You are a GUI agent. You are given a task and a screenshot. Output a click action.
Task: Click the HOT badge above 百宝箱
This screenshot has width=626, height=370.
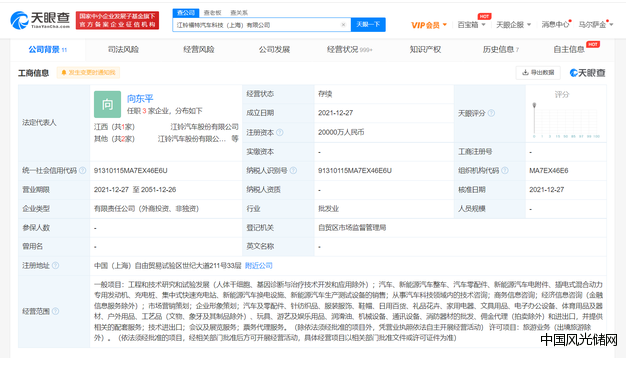pyautogui.click(x=484, y=16)
